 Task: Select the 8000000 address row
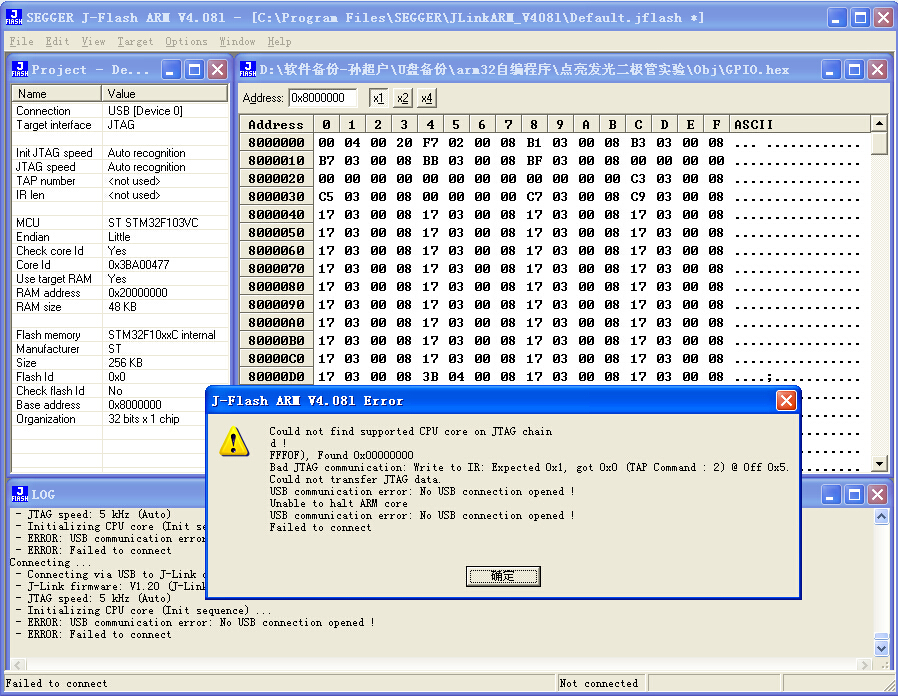tap(277, 143)
